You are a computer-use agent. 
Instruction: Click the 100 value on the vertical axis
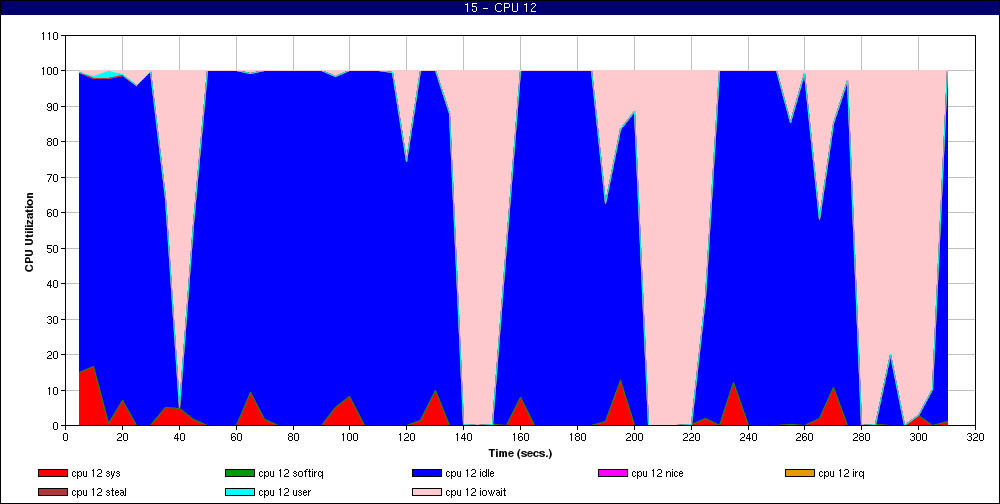click(51, 71)
